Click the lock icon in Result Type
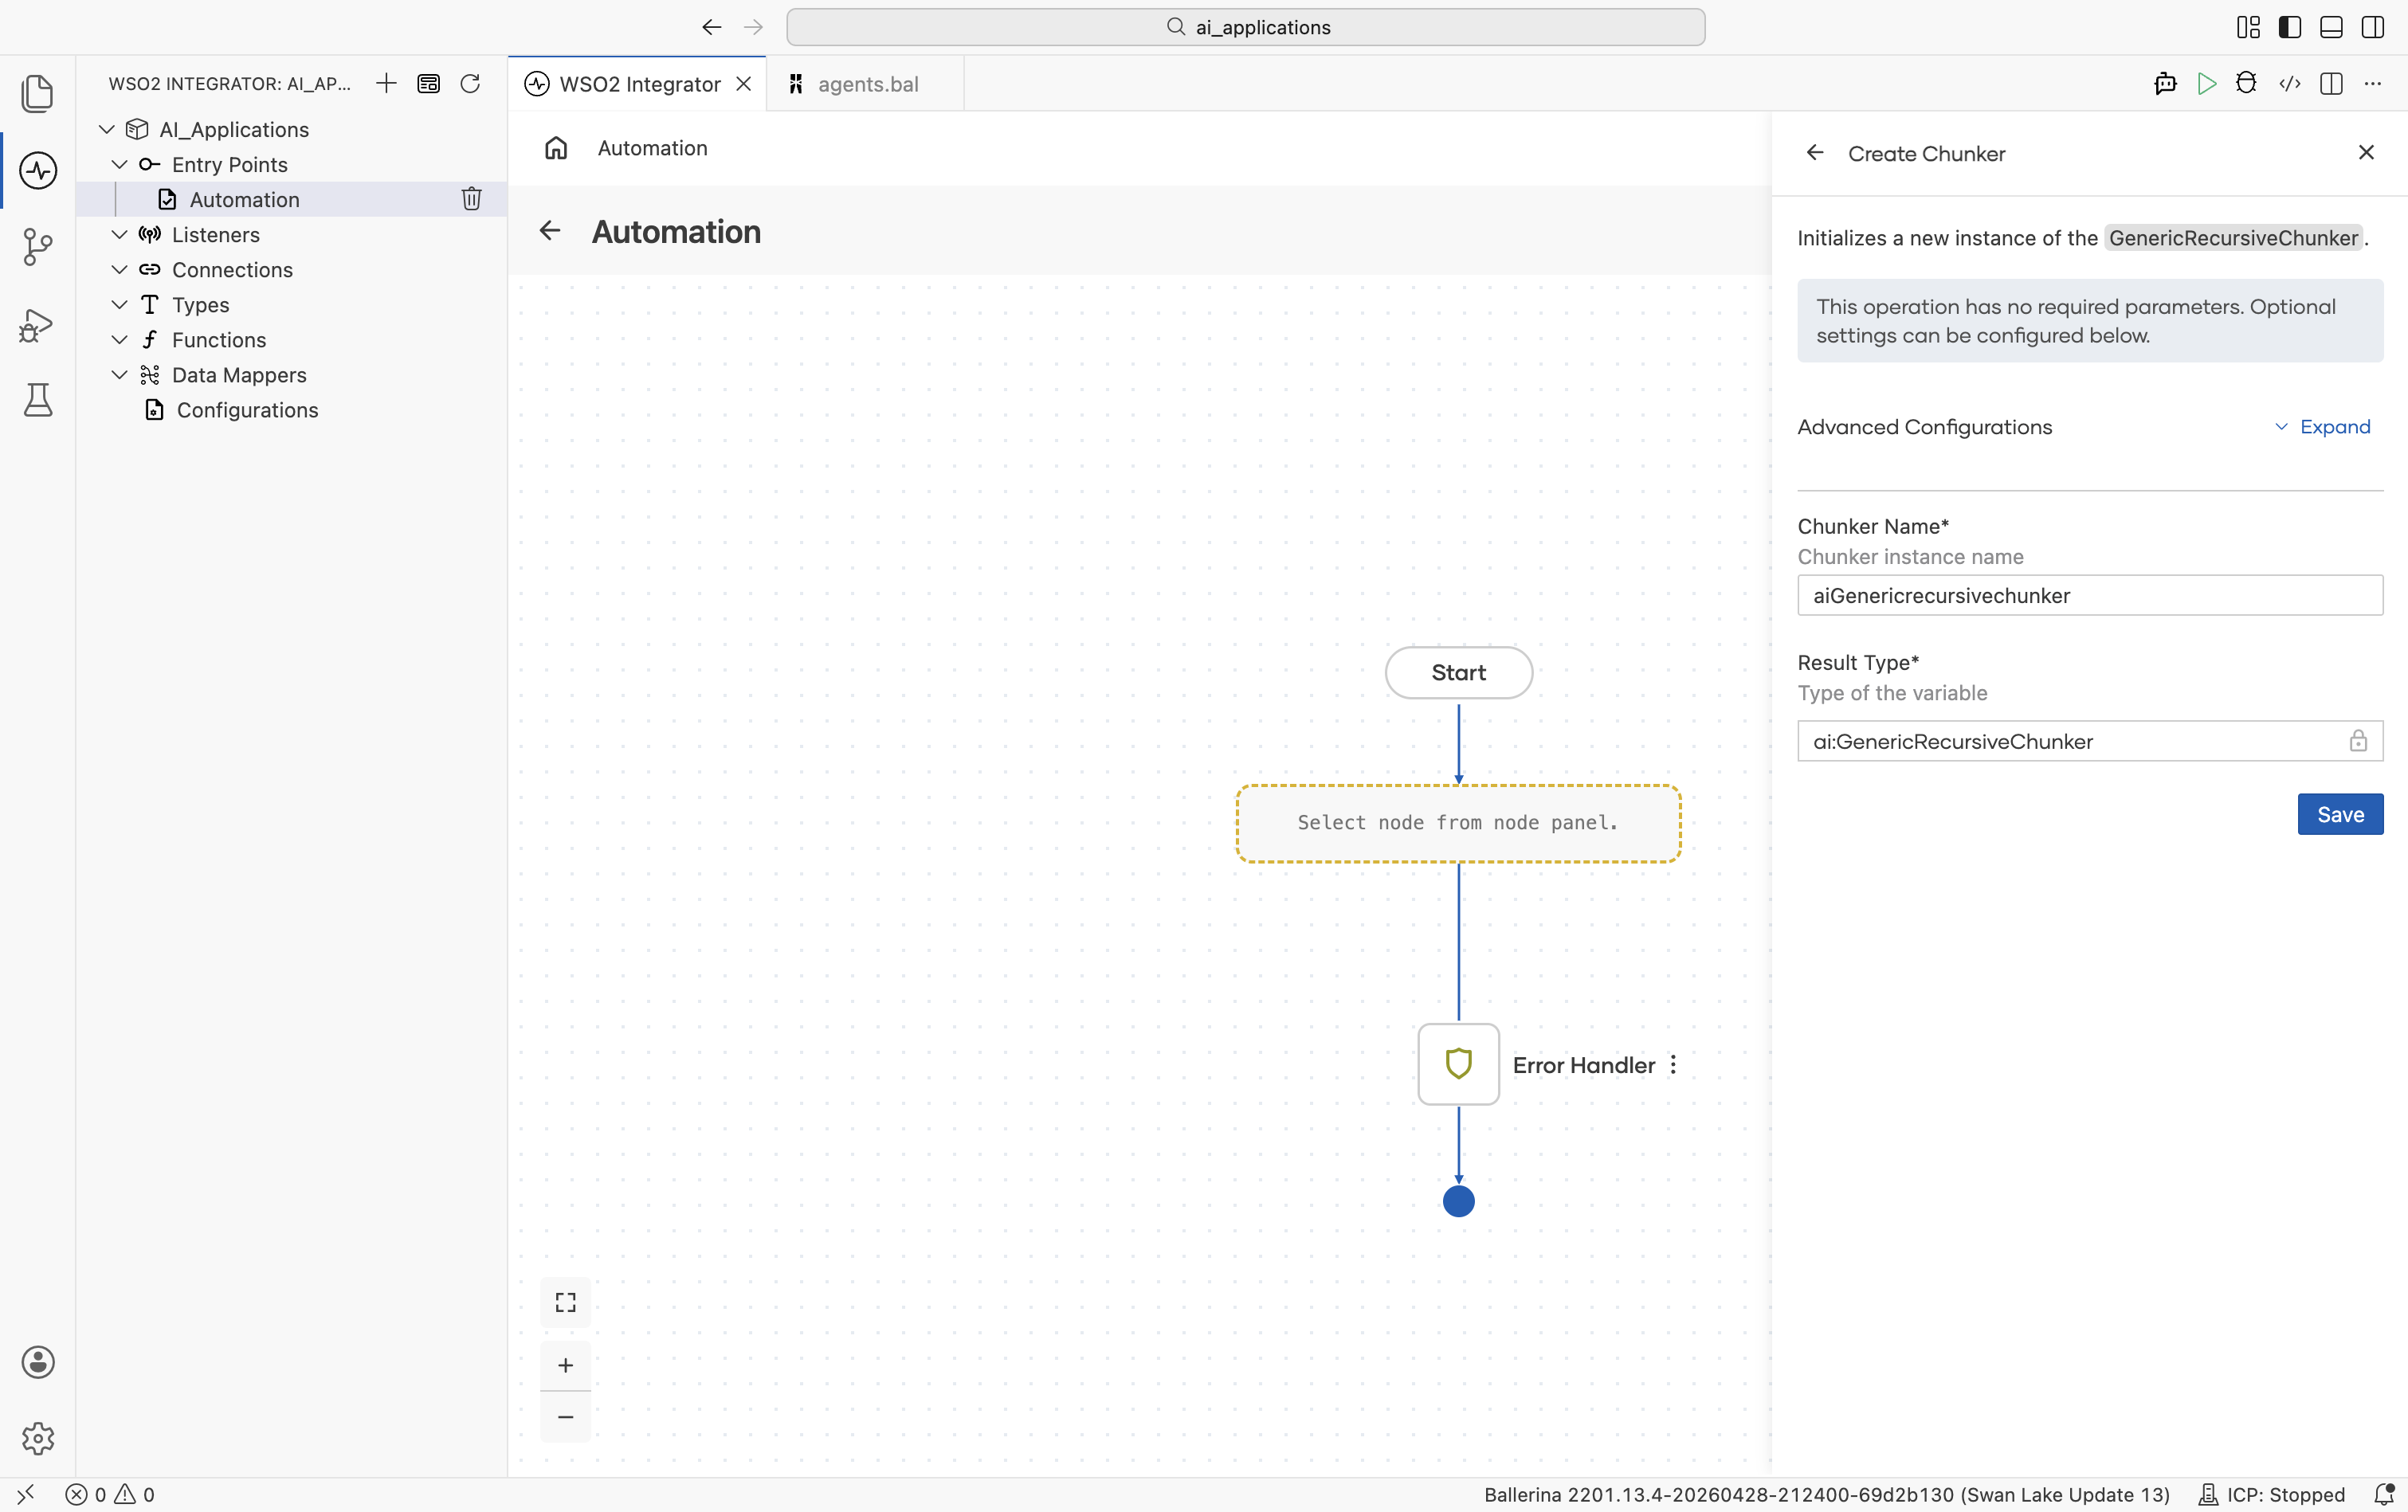This screenshot has width=2408, height=1512. tap(2358, 741)
